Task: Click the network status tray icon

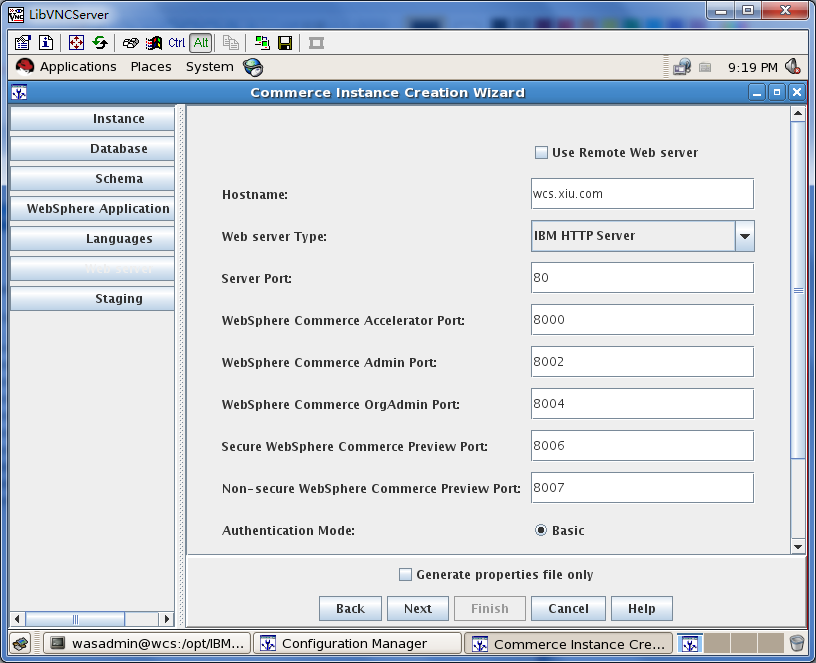Action: [x=682, y=67]
